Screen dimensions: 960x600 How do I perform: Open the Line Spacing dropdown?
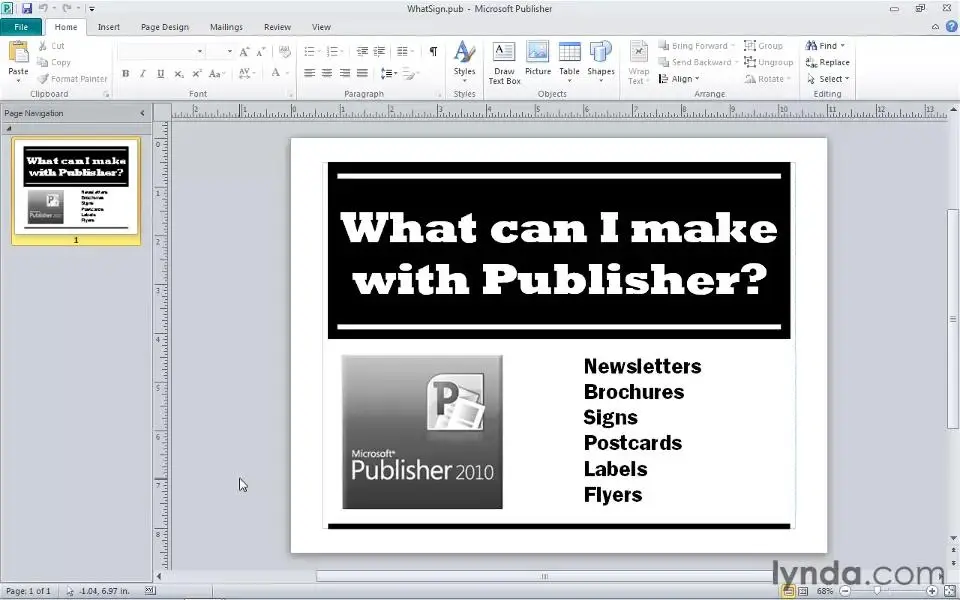[x=389, y=73]
